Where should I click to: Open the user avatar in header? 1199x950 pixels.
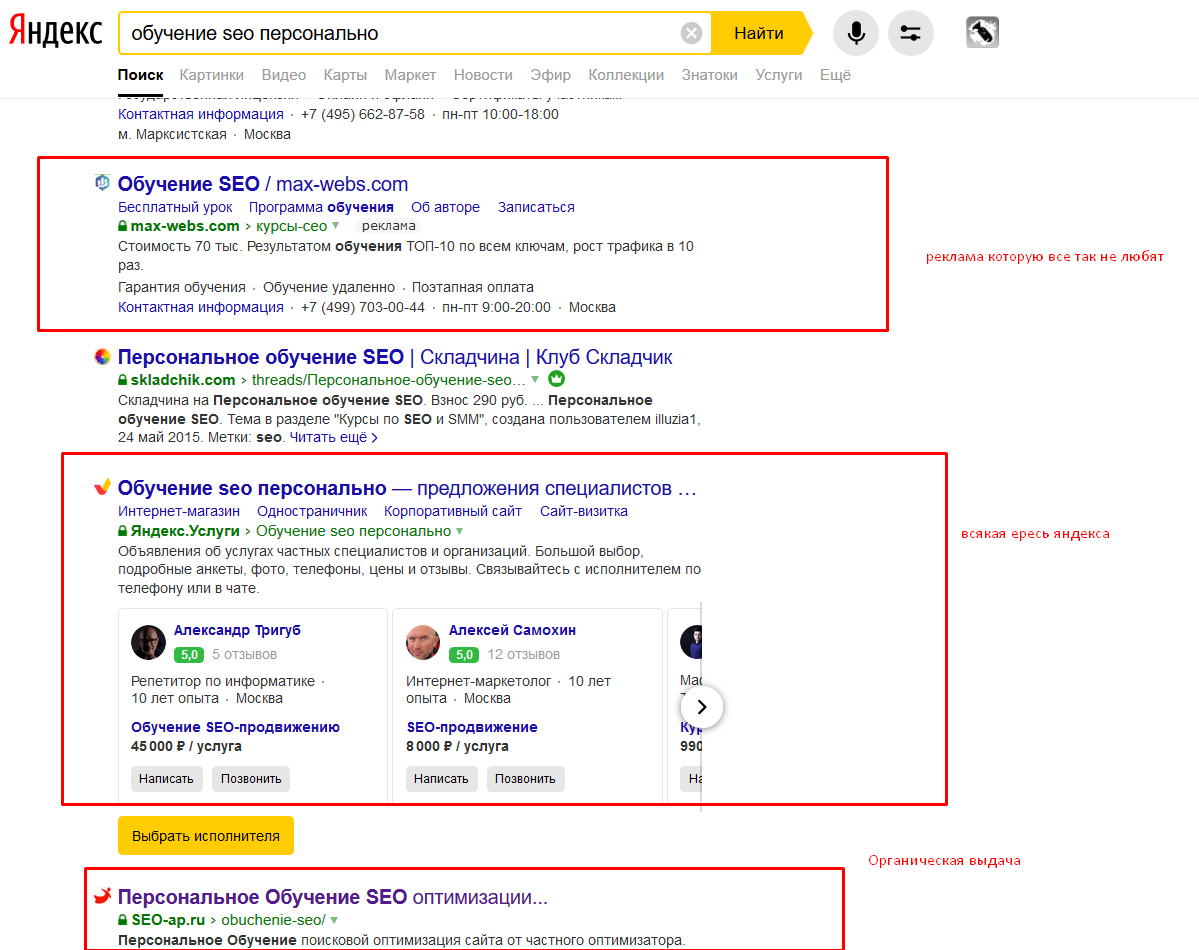982,32
